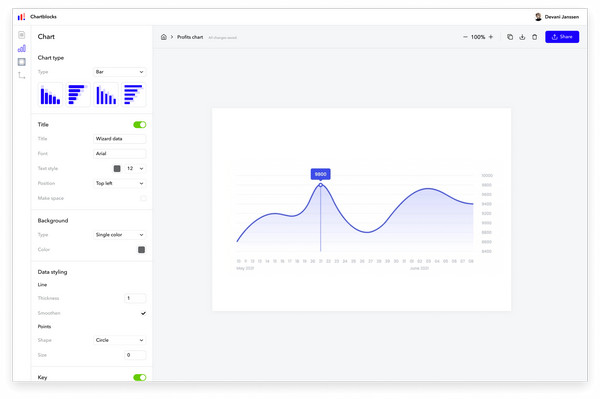
Task: Click the Devani Janssen user name
Action: click(x=562, y=17)
